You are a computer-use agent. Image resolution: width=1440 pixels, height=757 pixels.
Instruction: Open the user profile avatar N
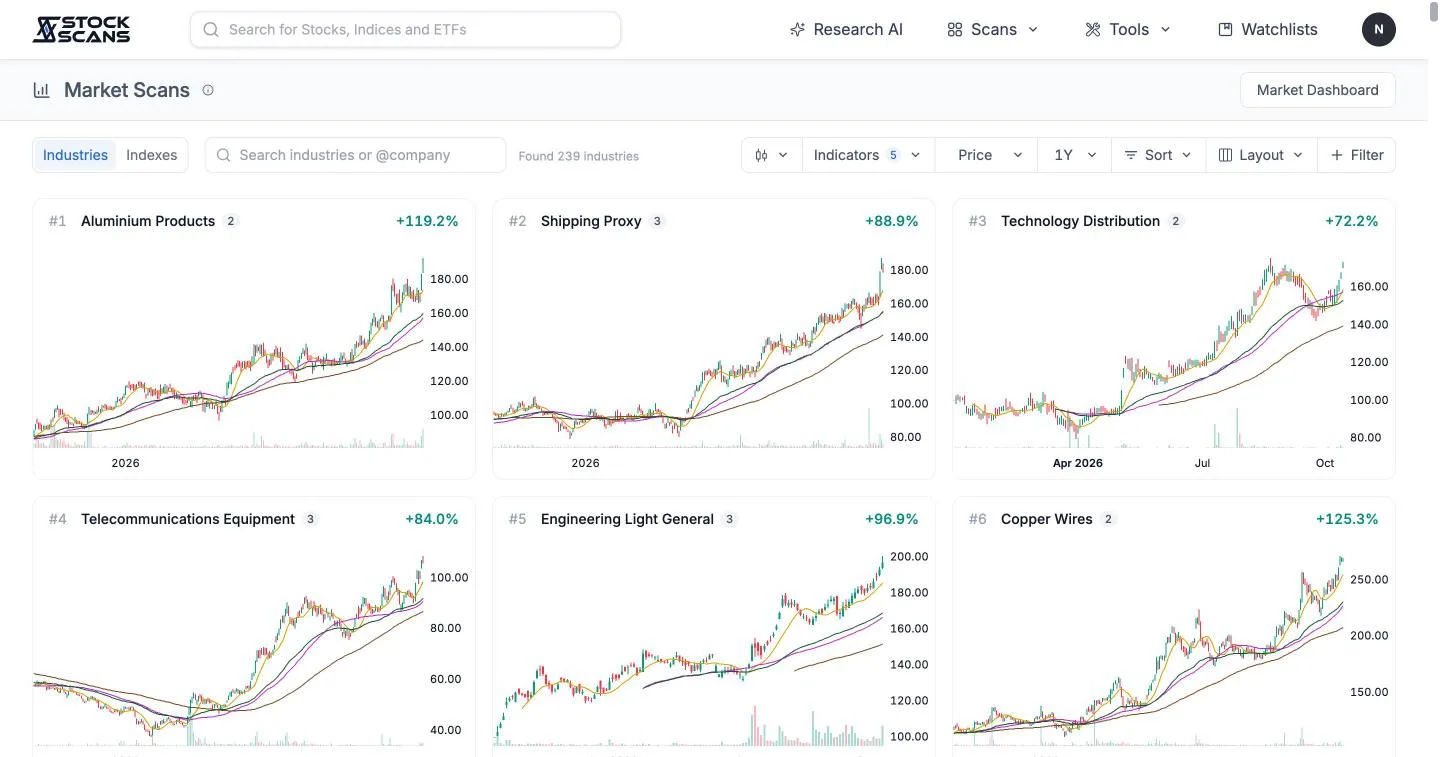pyautogui.click(x=1378, y=29)
